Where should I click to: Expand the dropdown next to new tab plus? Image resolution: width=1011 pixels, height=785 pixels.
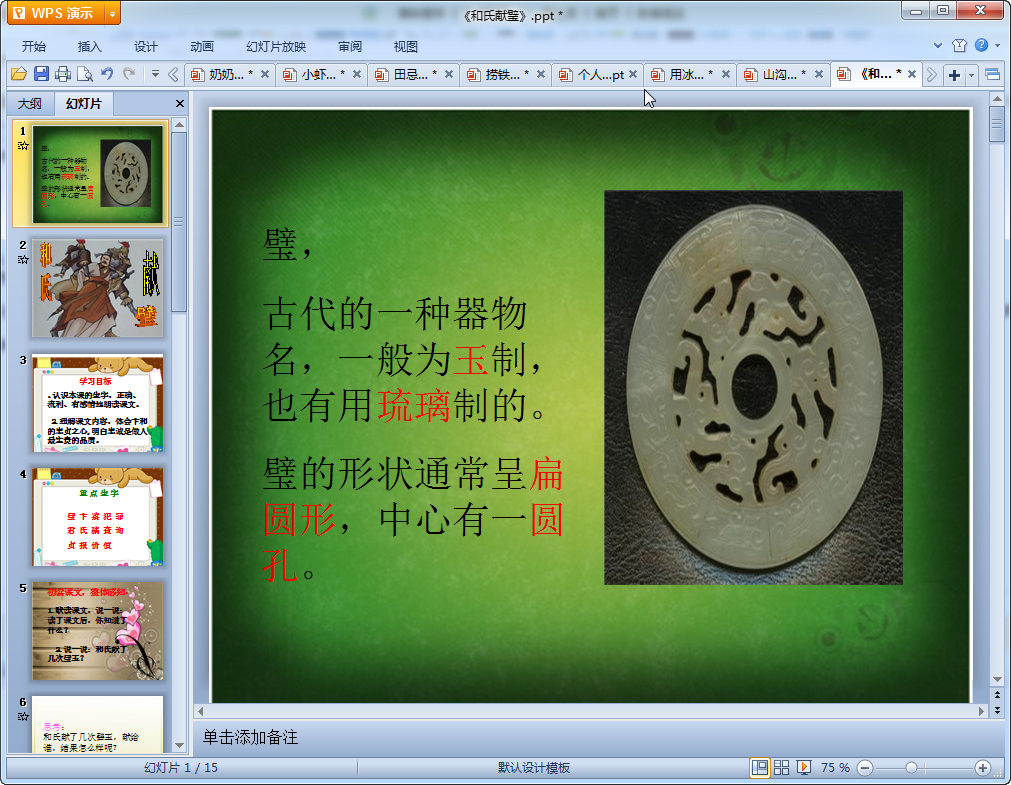coord(971,75)
